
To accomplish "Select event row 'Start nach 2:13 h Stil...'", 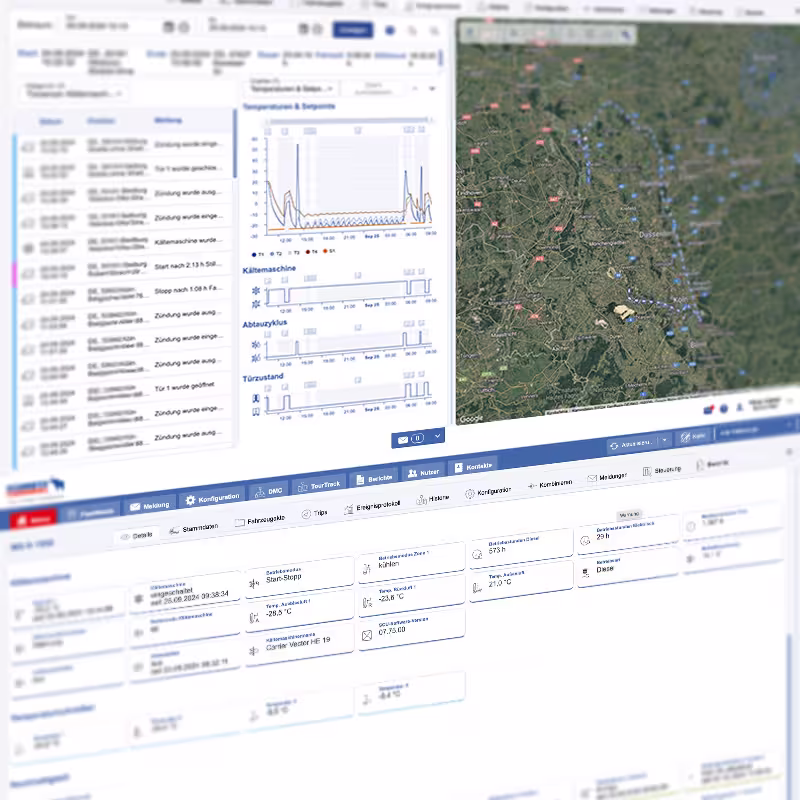I will coord(126,269).
